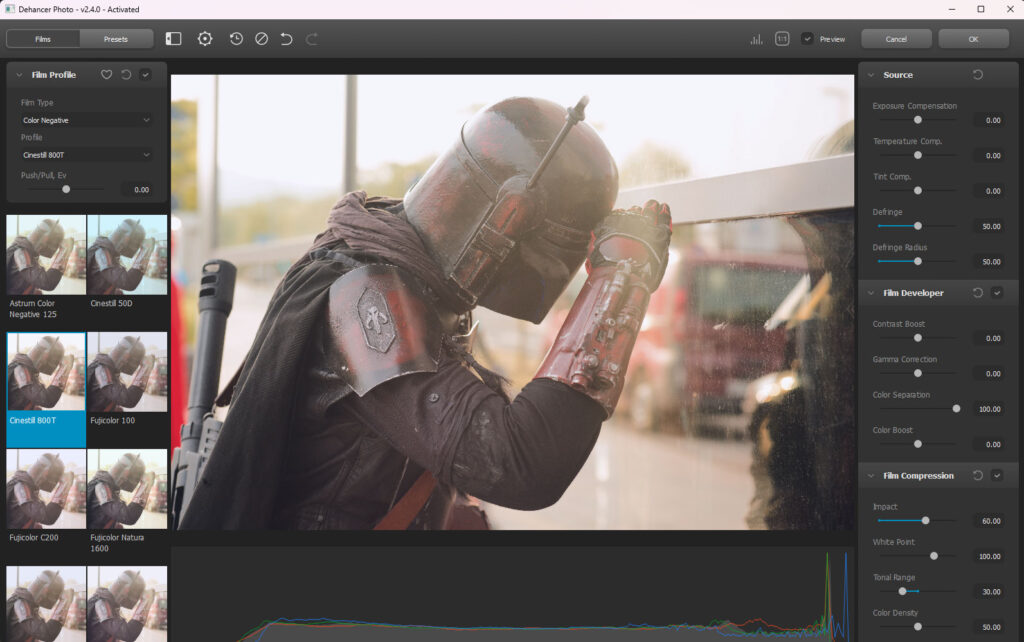The image size is (1024, 642).
Task: Click the Cancel button
Action: pyautogui.click(x=896, y=39)
